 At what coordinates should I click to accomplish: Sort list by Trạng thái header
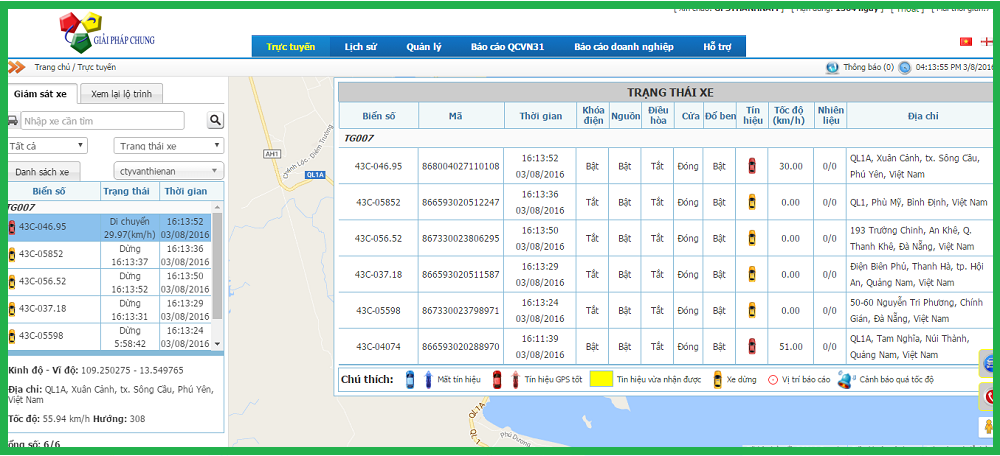tap(129, 191)
